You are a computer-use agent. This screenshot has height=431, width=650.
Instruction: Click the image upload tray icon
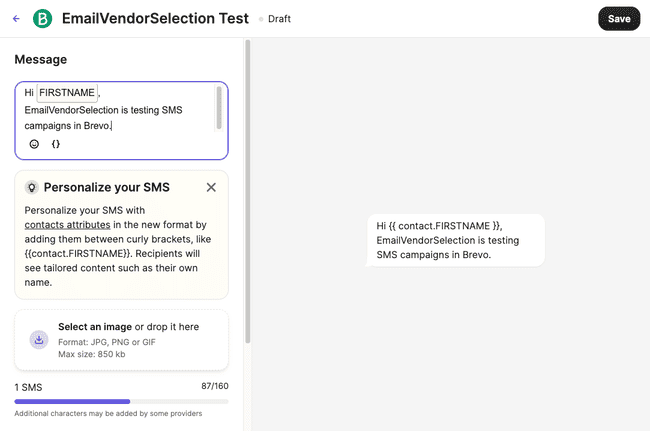click(x=39, y=340)
